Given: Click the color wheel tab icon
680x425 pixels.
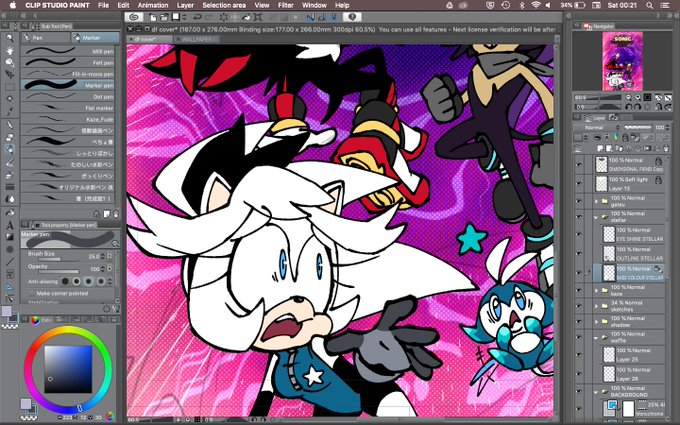Looking at the screenshot, I should [35, 320].
